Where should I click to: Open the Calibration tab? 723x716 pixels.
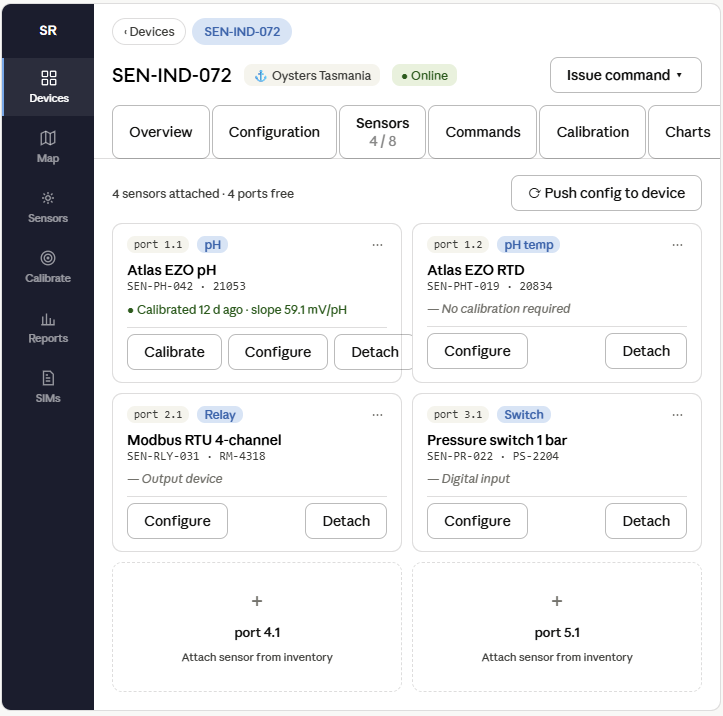(593, 132)
